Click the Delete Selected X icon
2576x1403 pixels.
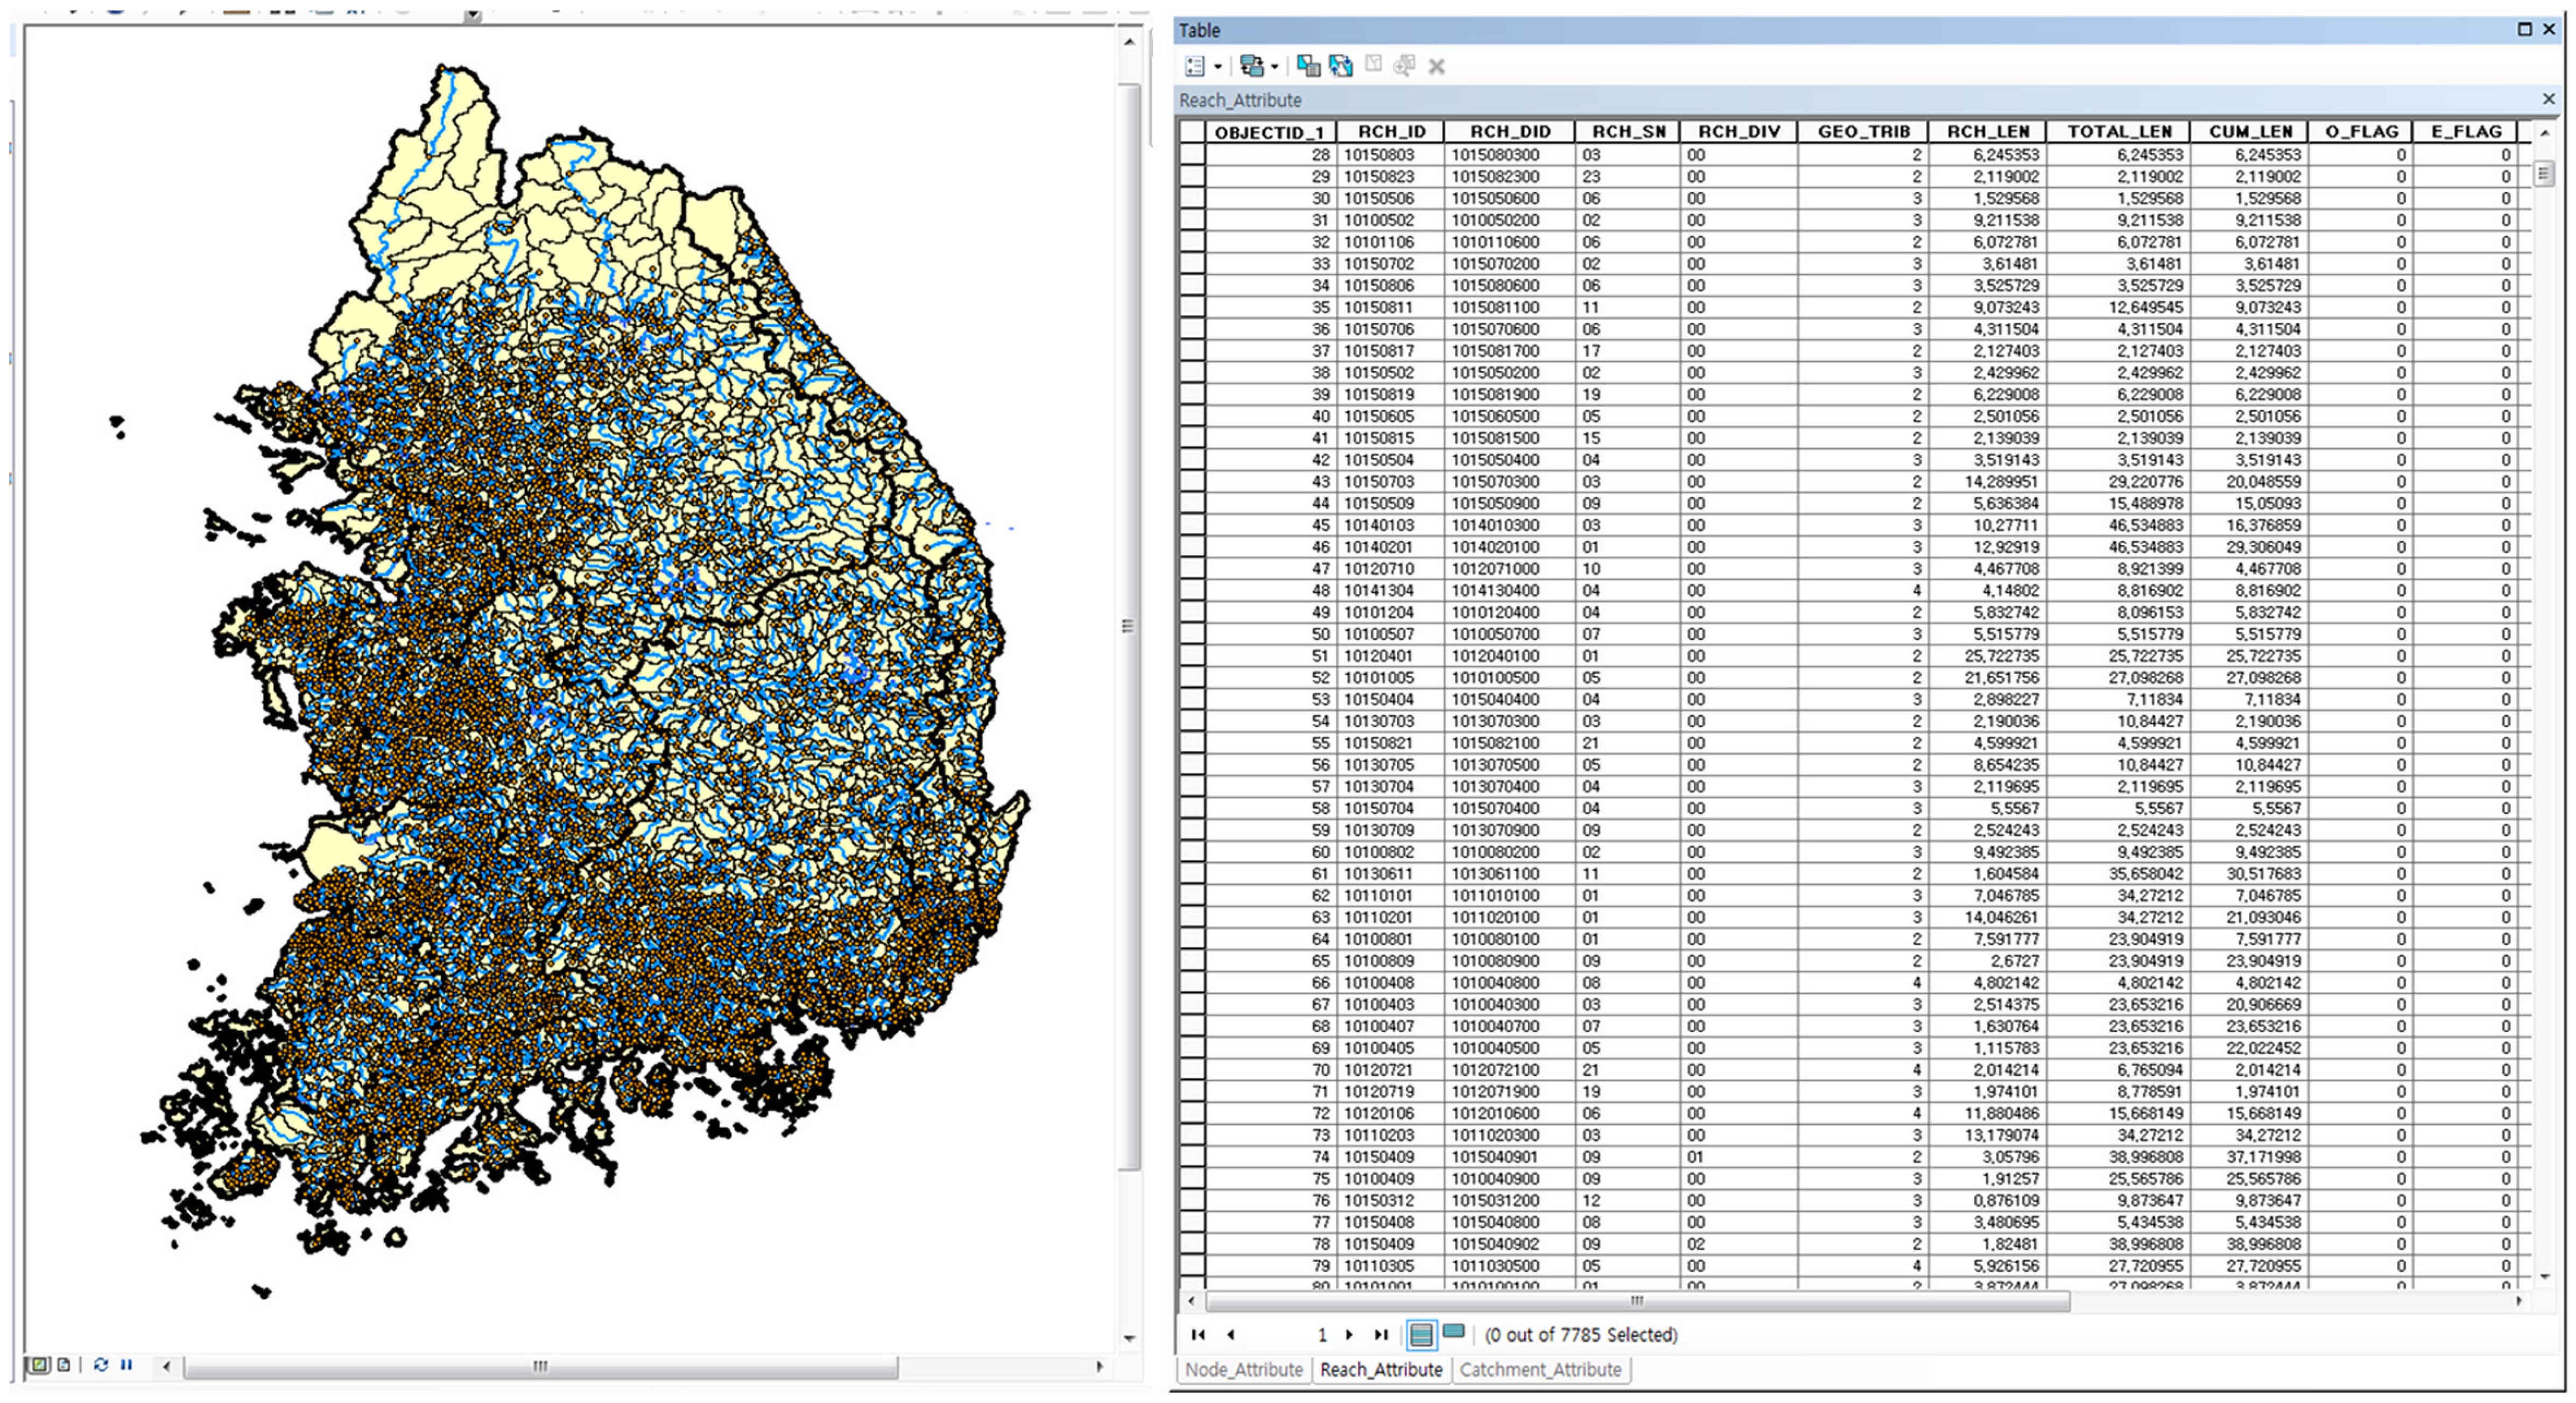1437,67
